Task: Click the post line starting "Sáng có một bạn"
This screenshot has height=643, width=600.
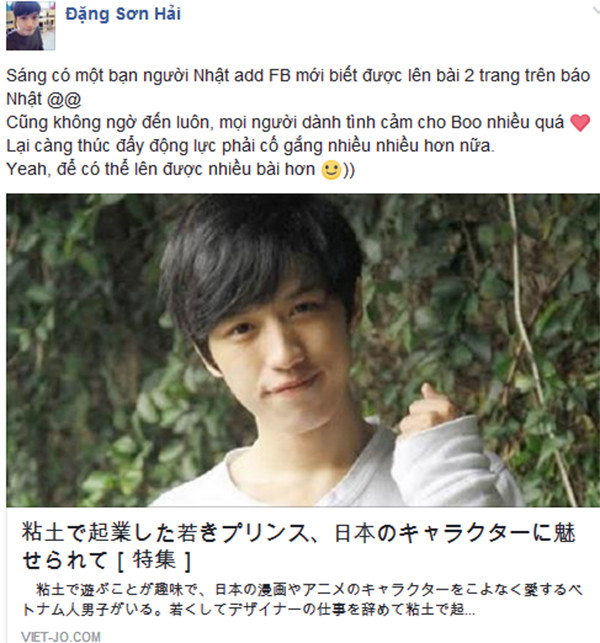Action: pyautogui.click(x=298, y=75)
